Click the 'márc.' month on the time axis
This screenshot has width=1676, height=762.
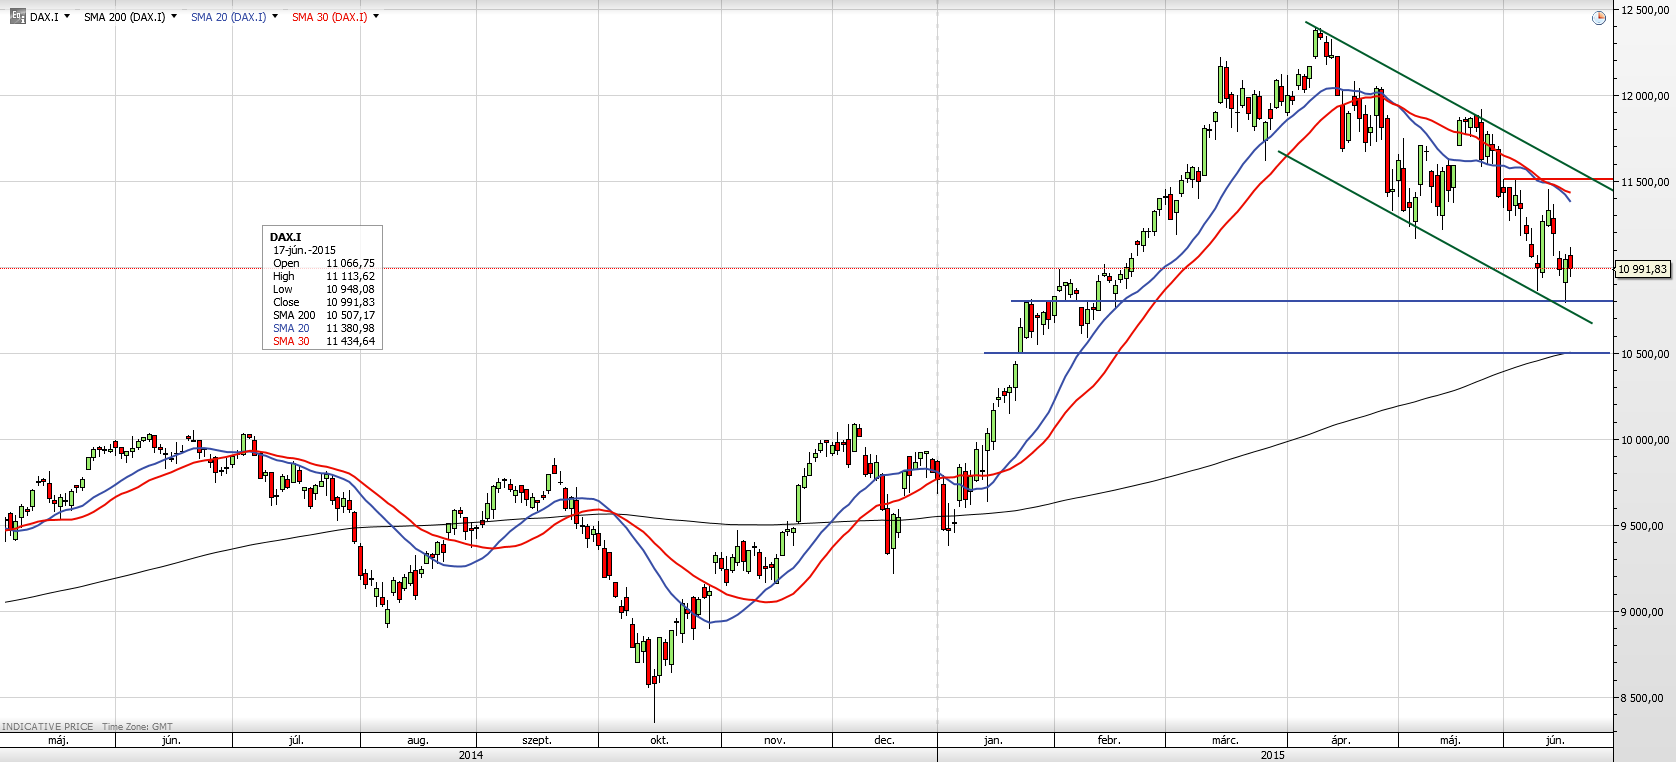click(1225, 741)
